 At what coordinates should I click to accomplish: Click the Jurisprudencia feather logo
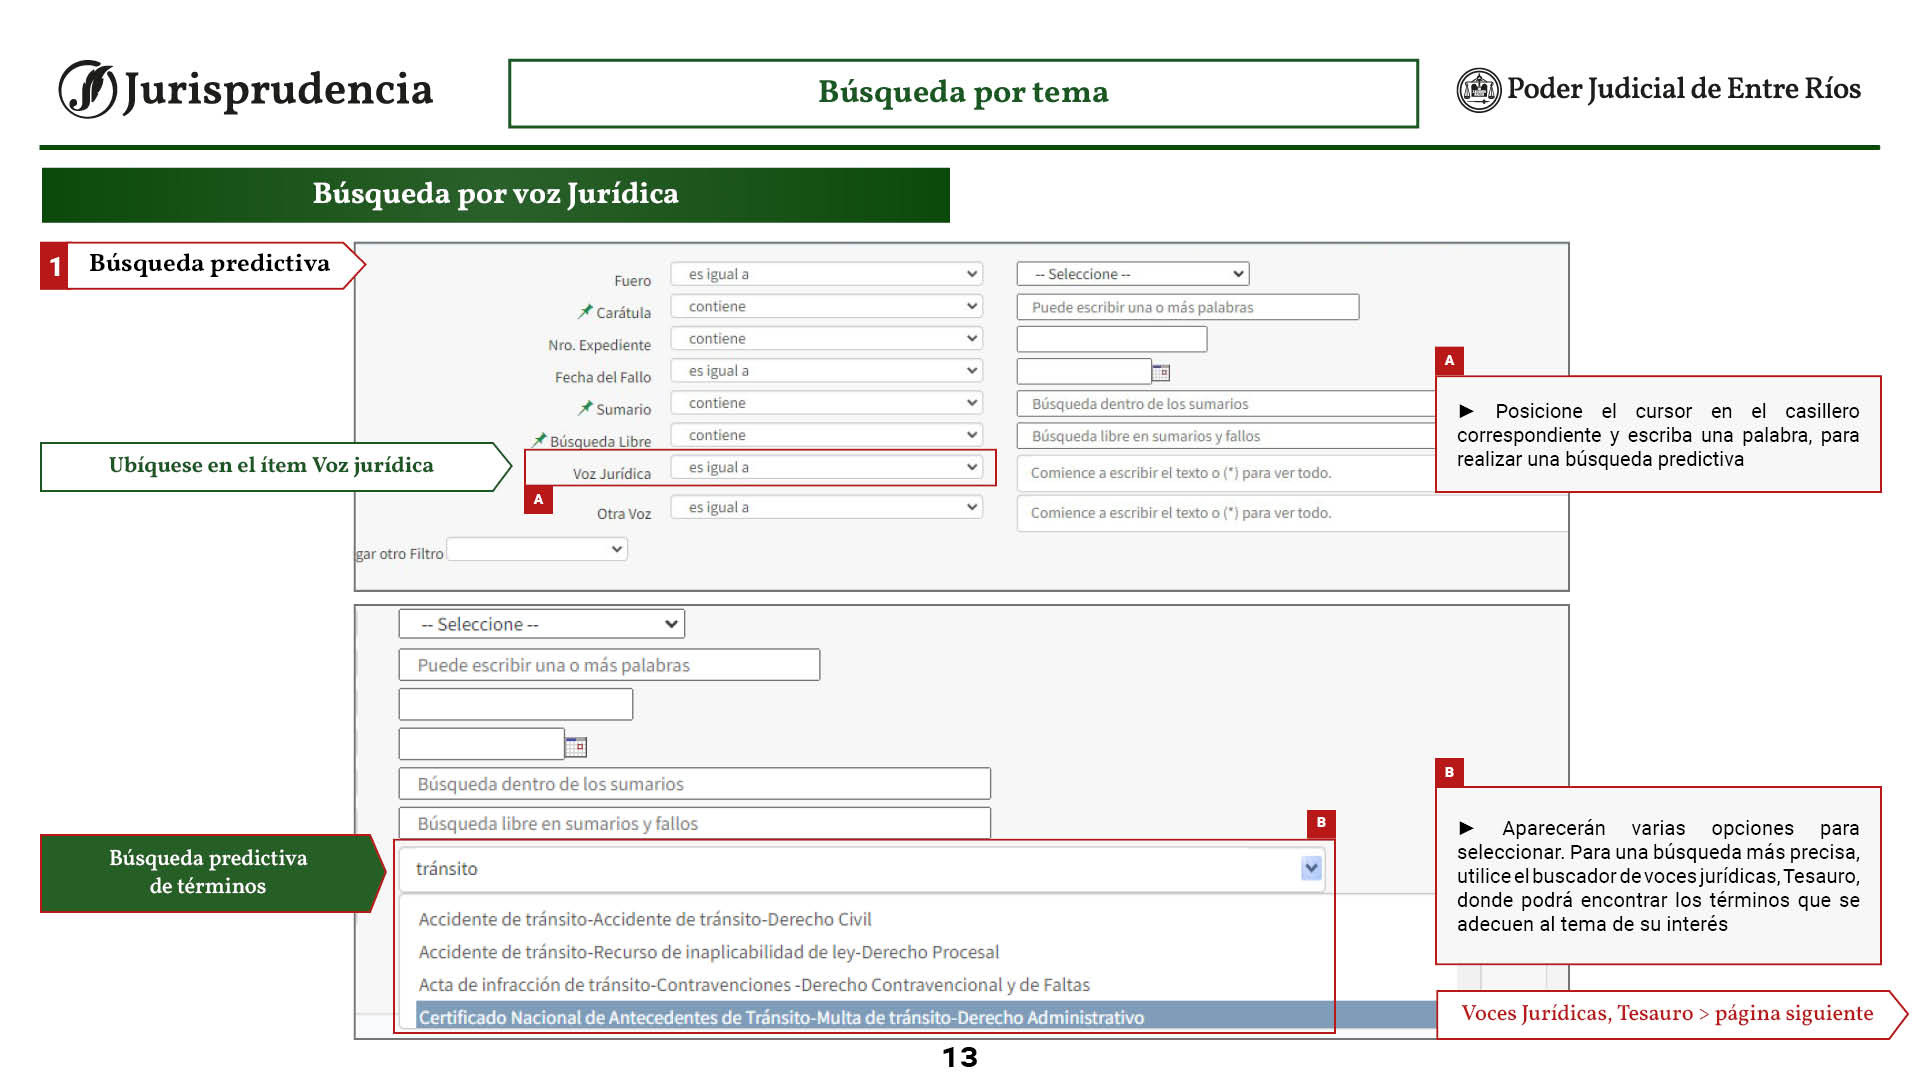pos(88,89)
